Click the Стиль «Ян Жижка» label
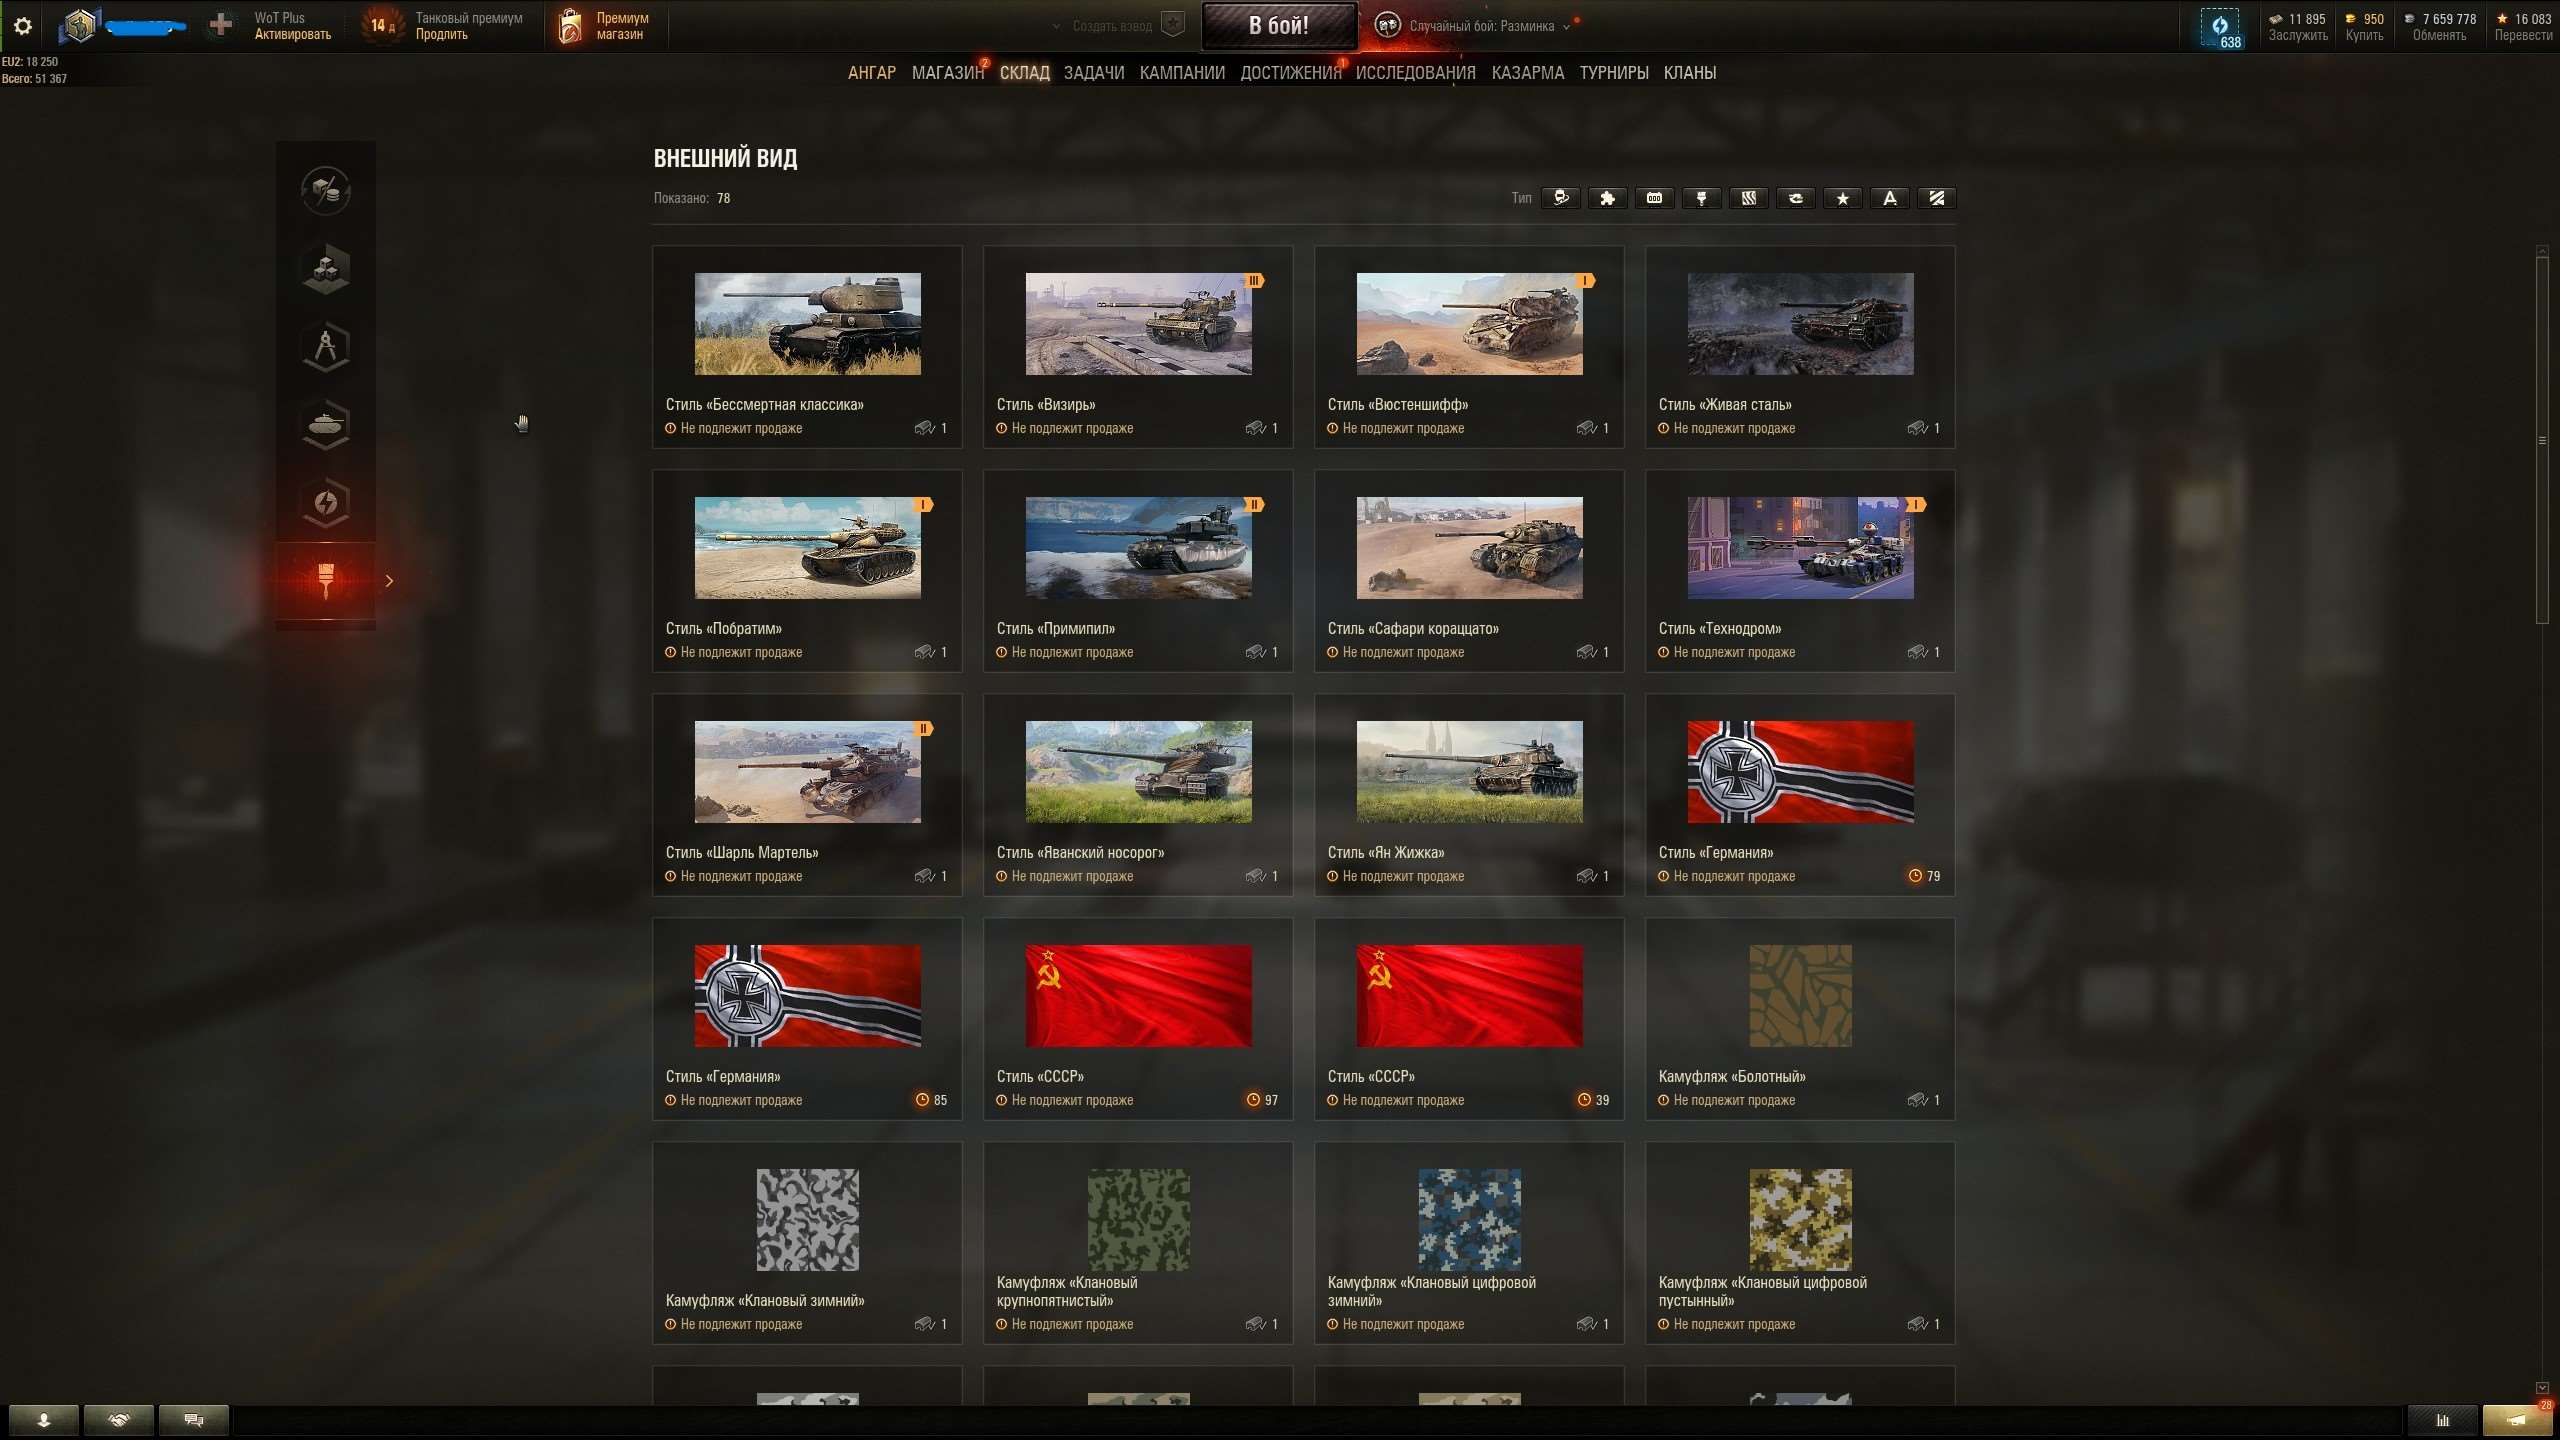Image resolution: width=2560 pixels, height=1440 pixels. pyautogui.click(x=1385, y=853)
